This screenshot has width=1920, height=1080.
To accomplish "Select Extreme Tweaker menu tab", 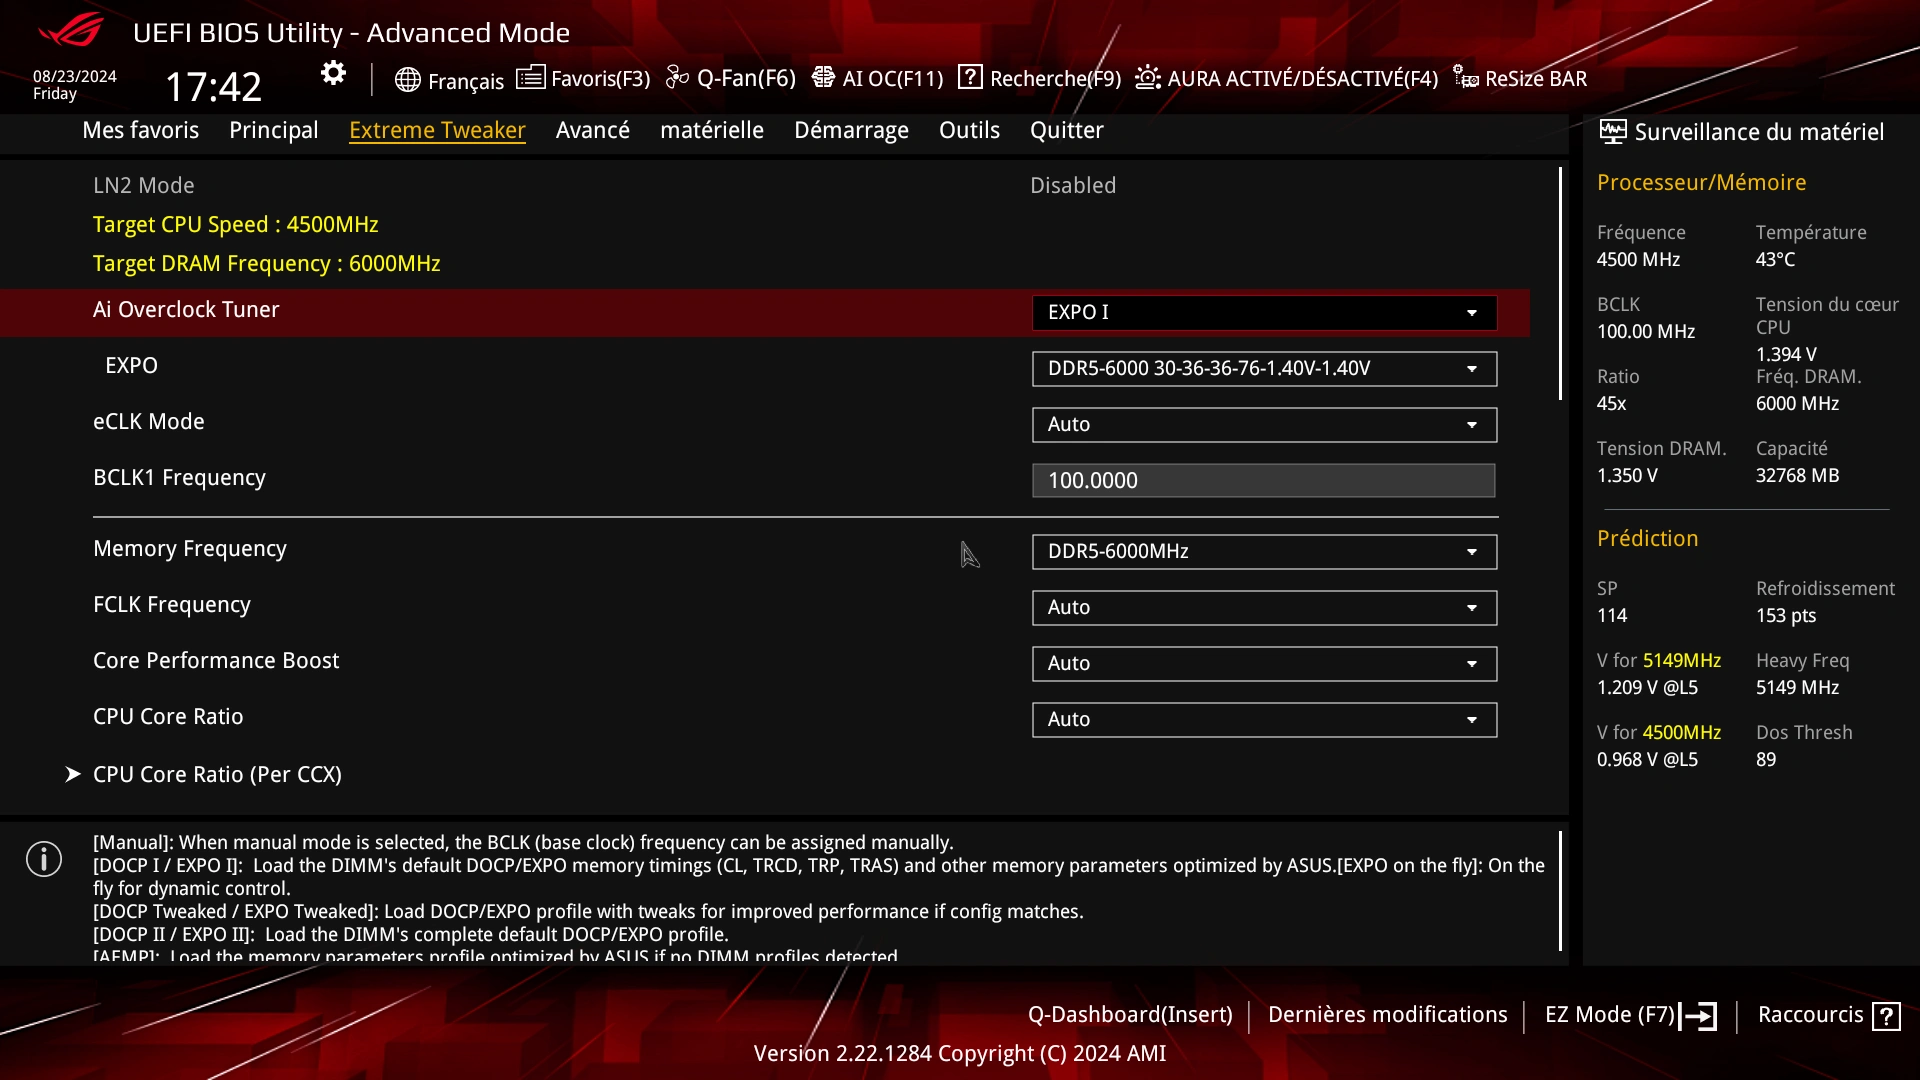I will [x=436, y=129].
